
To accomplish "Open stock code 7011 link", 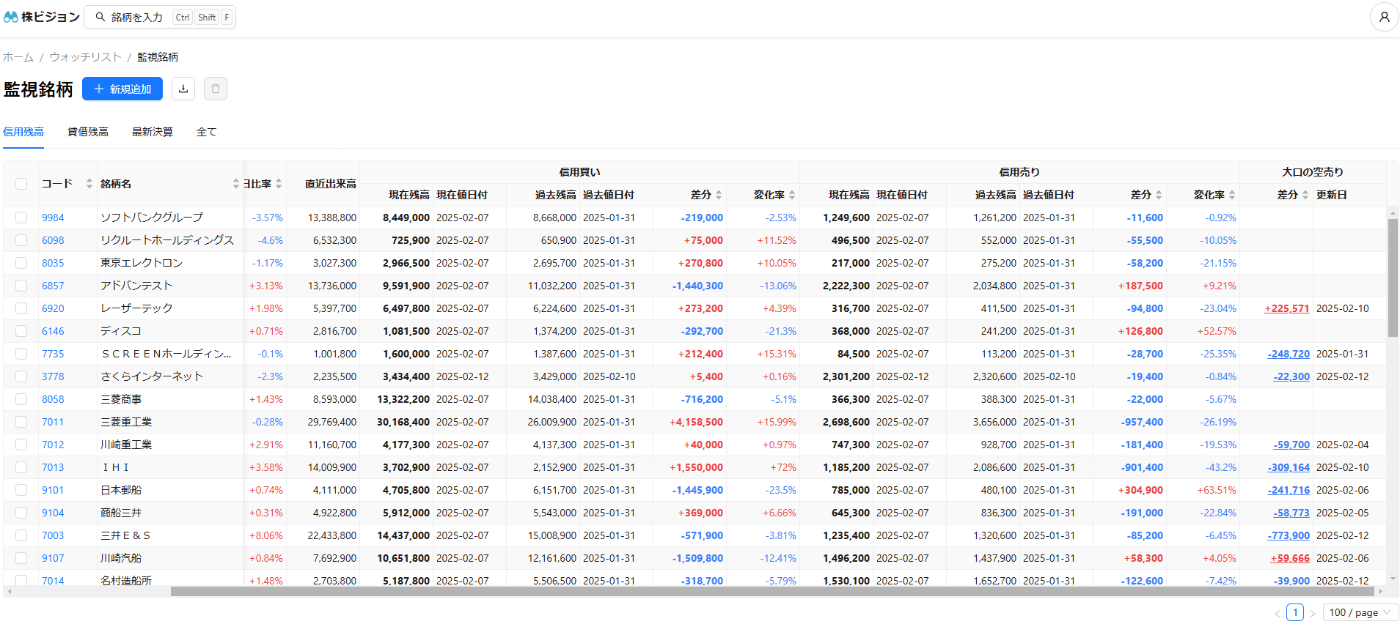I will (x=53, y=422).
